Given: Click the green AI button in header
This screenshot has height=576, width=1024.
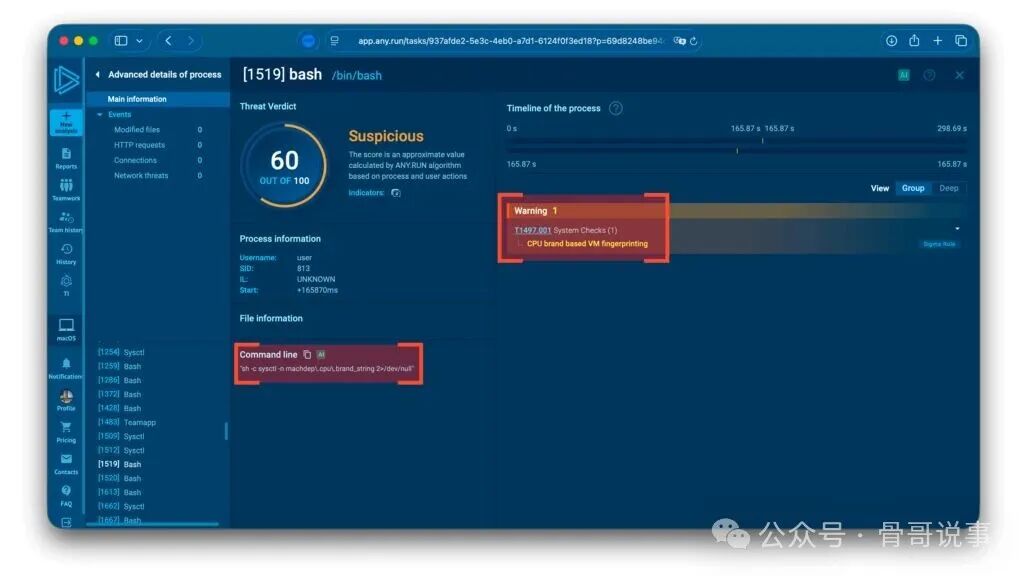Looking at the screenshot, I should pyautogui.click(x=904, y=75).
